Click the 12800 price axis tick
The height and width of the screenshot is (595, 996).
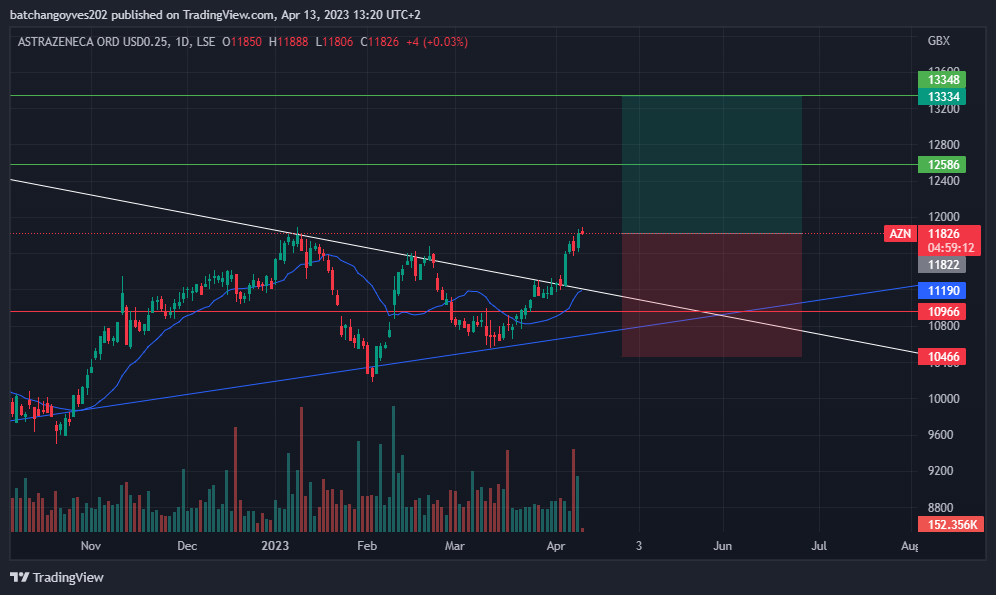943,145
